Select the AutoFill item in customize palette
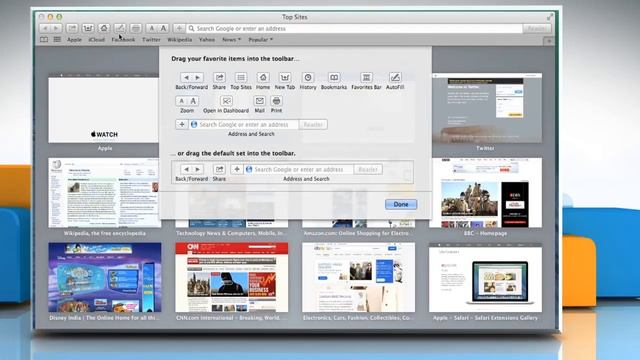This screenshot has height=360, width=640. coord(395,81)
